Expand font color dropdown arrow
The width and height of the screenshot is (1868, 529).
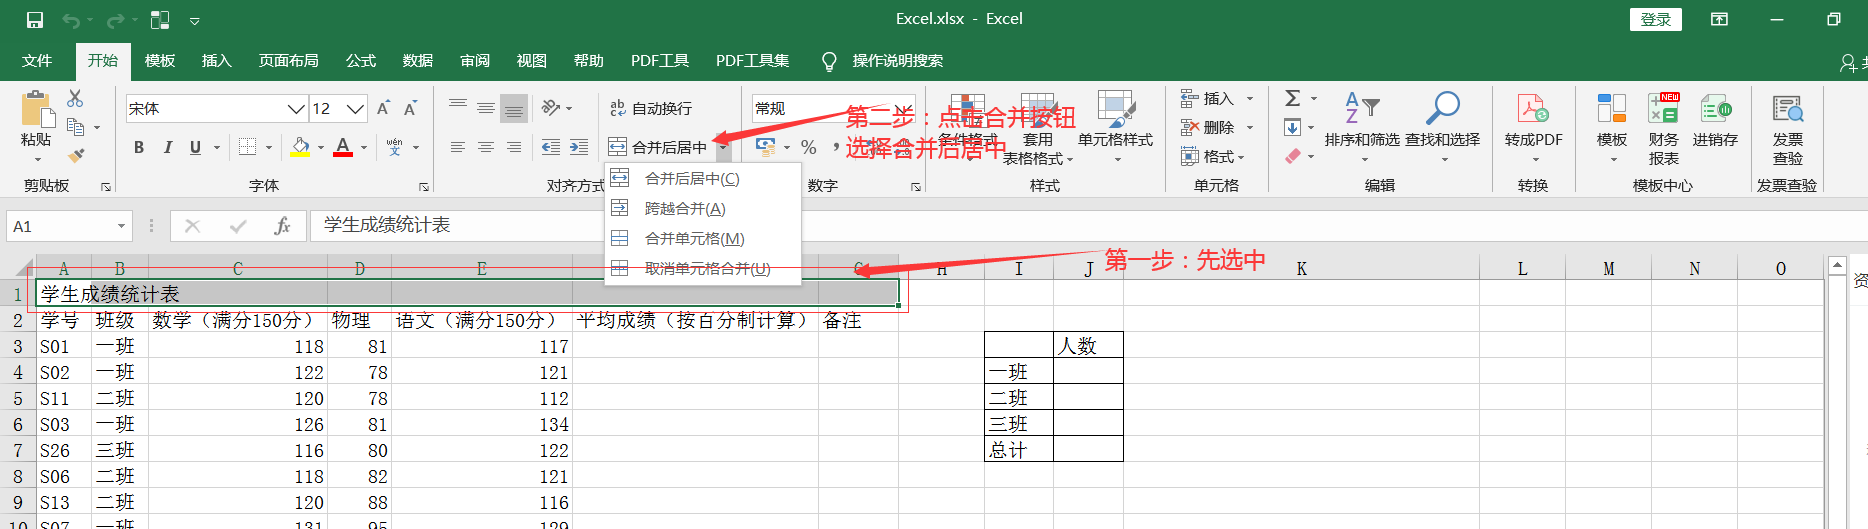coord(364,147)
